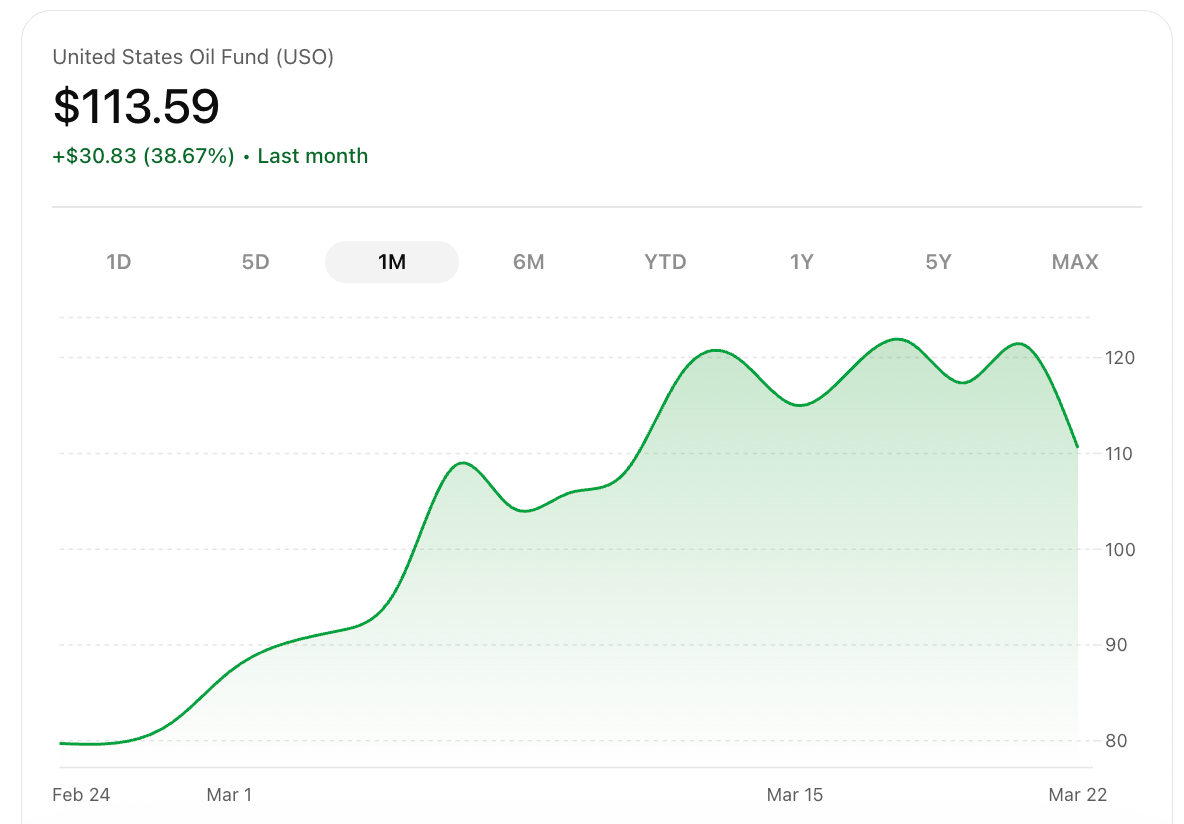
Task: Click the $113.59 price value
Action: (136, 106)
